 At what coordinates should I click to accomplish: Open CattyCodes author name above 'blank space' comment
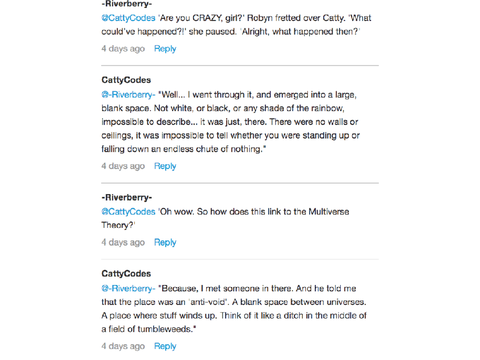pos(126,80)
